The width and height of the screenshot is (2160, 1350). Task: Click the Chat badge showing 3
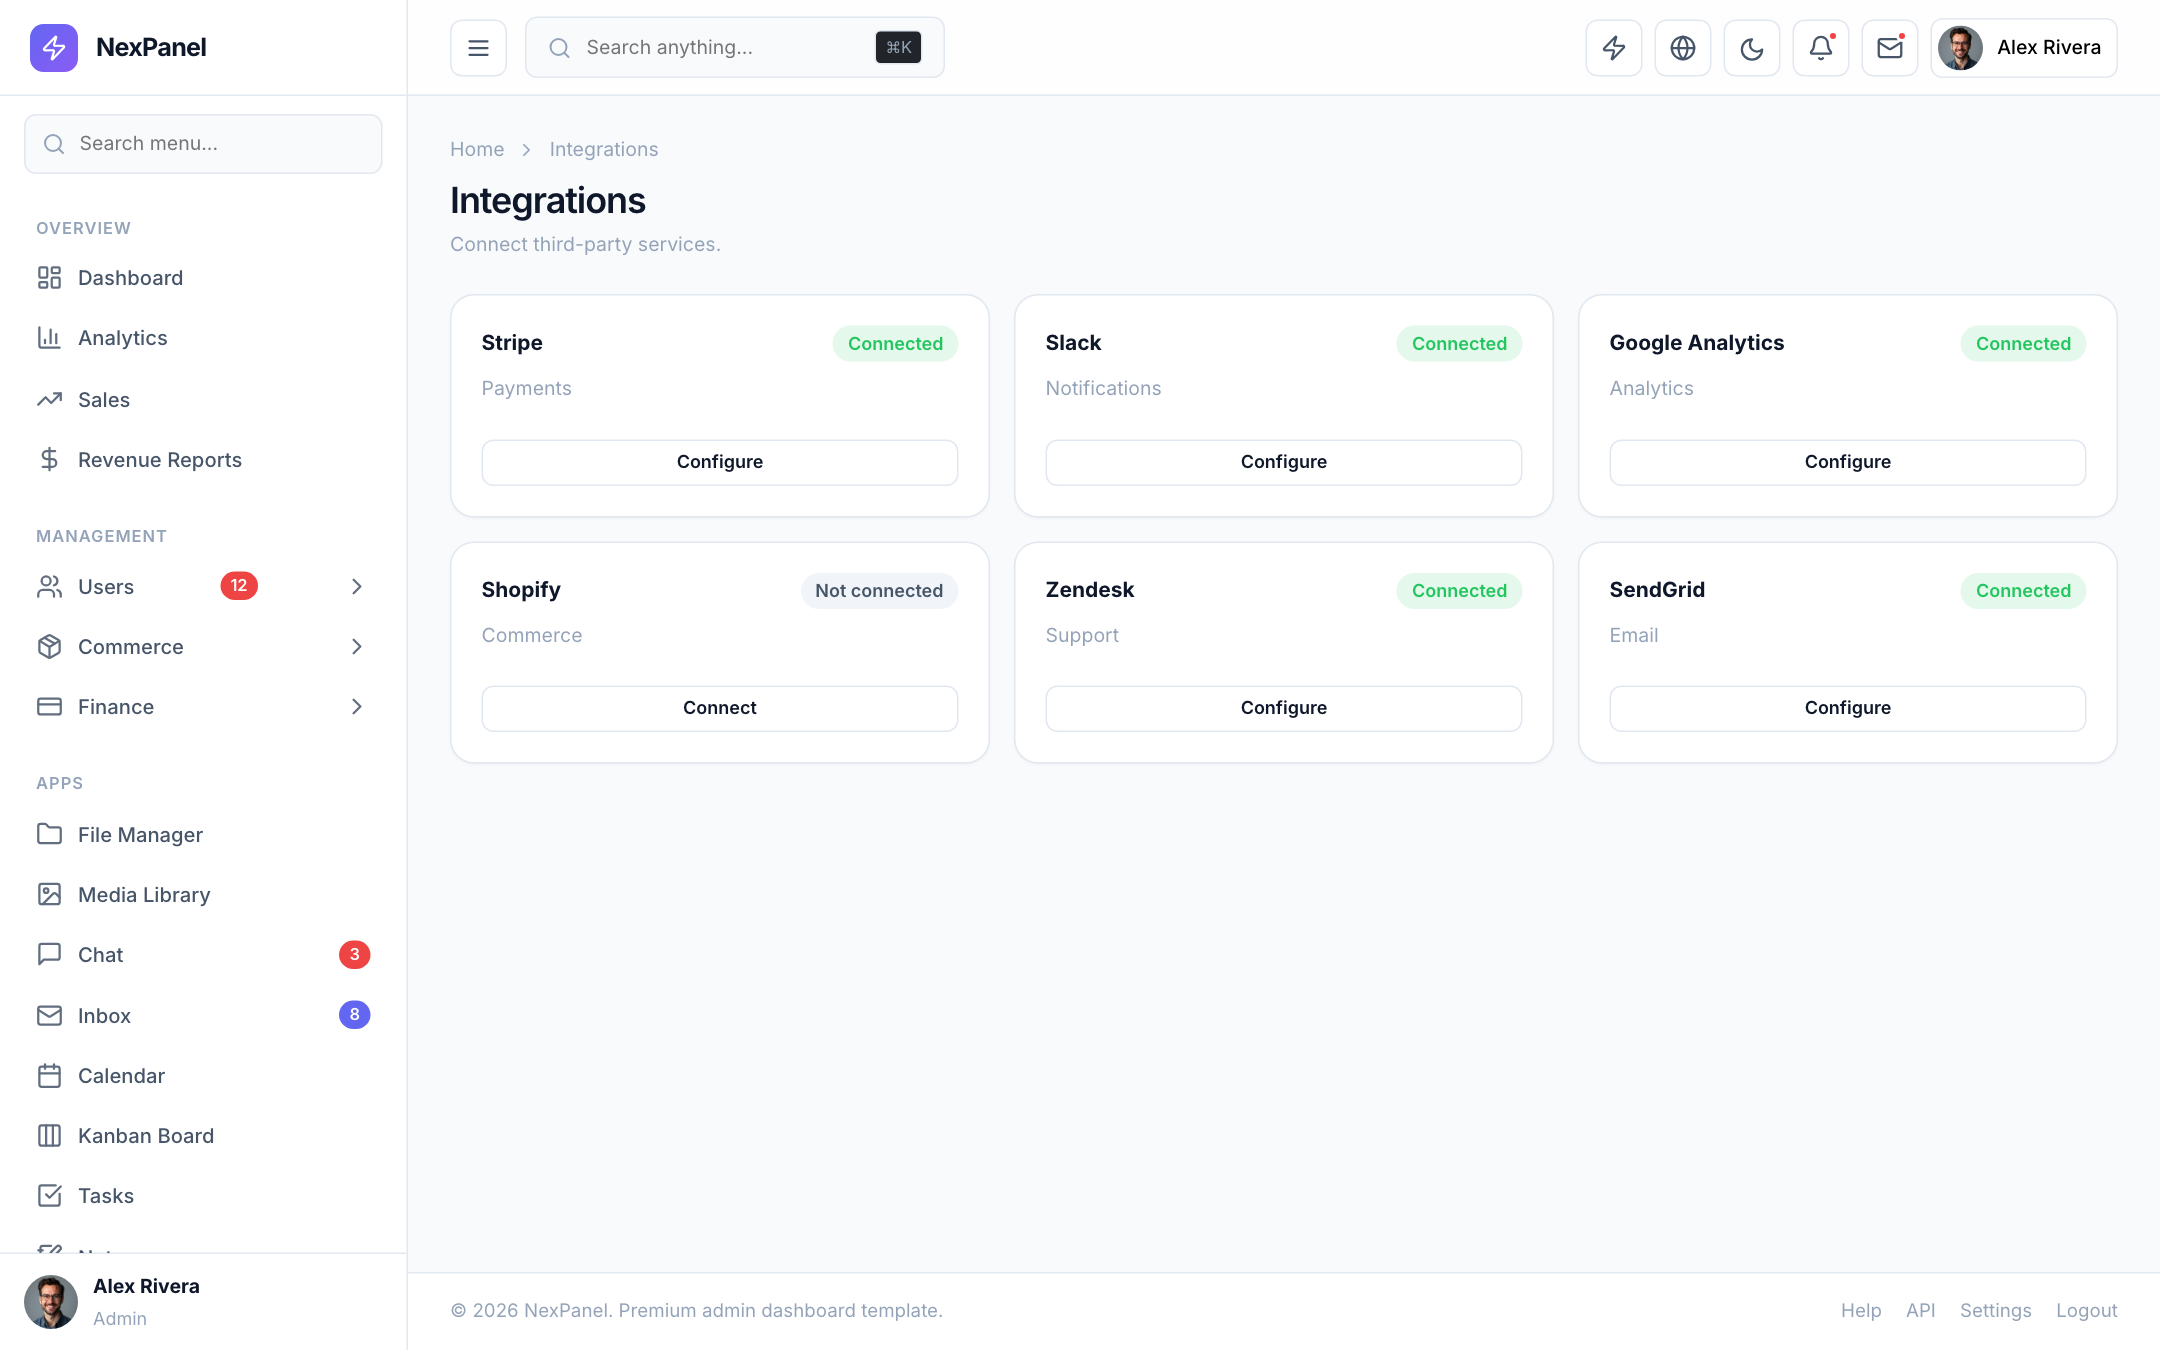(354, 954)
